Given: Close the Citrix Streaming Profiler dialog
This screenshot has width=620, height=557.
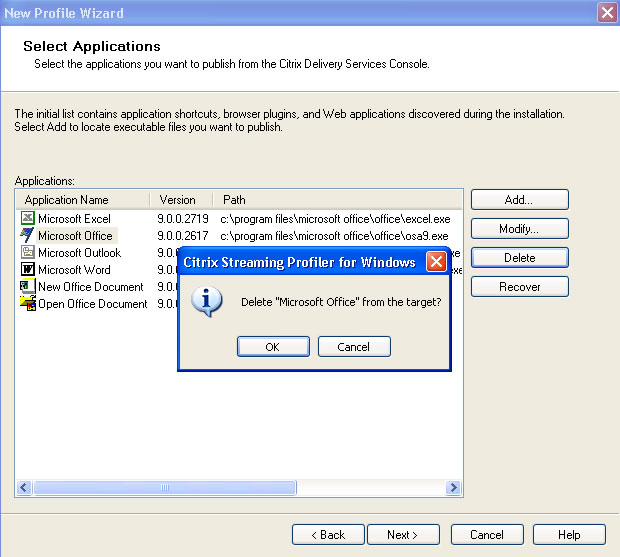Looking at the screenshot, I should click(x=436, y=262).
